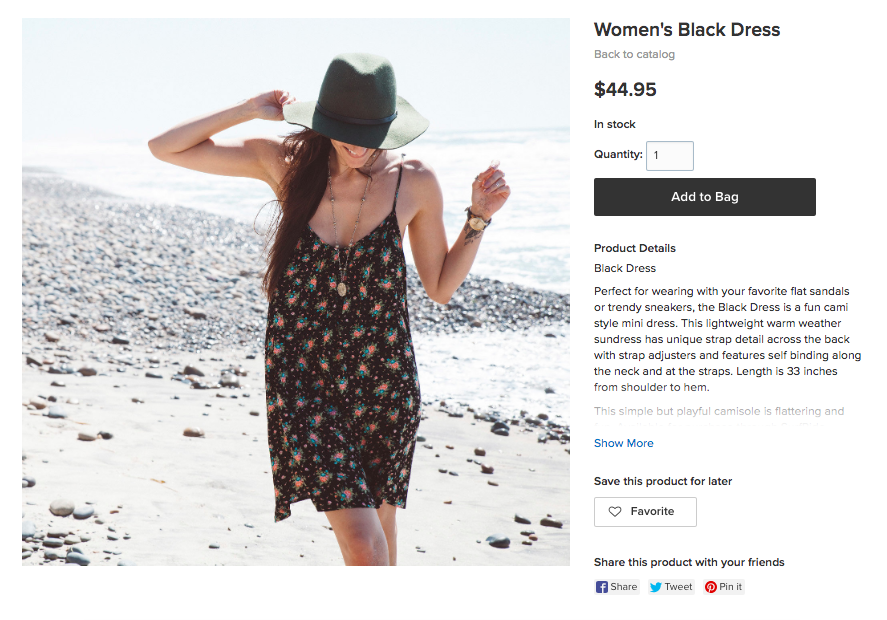The image size is (887, 620).
Task: Expand description with Show More
Action: point(623,443)
